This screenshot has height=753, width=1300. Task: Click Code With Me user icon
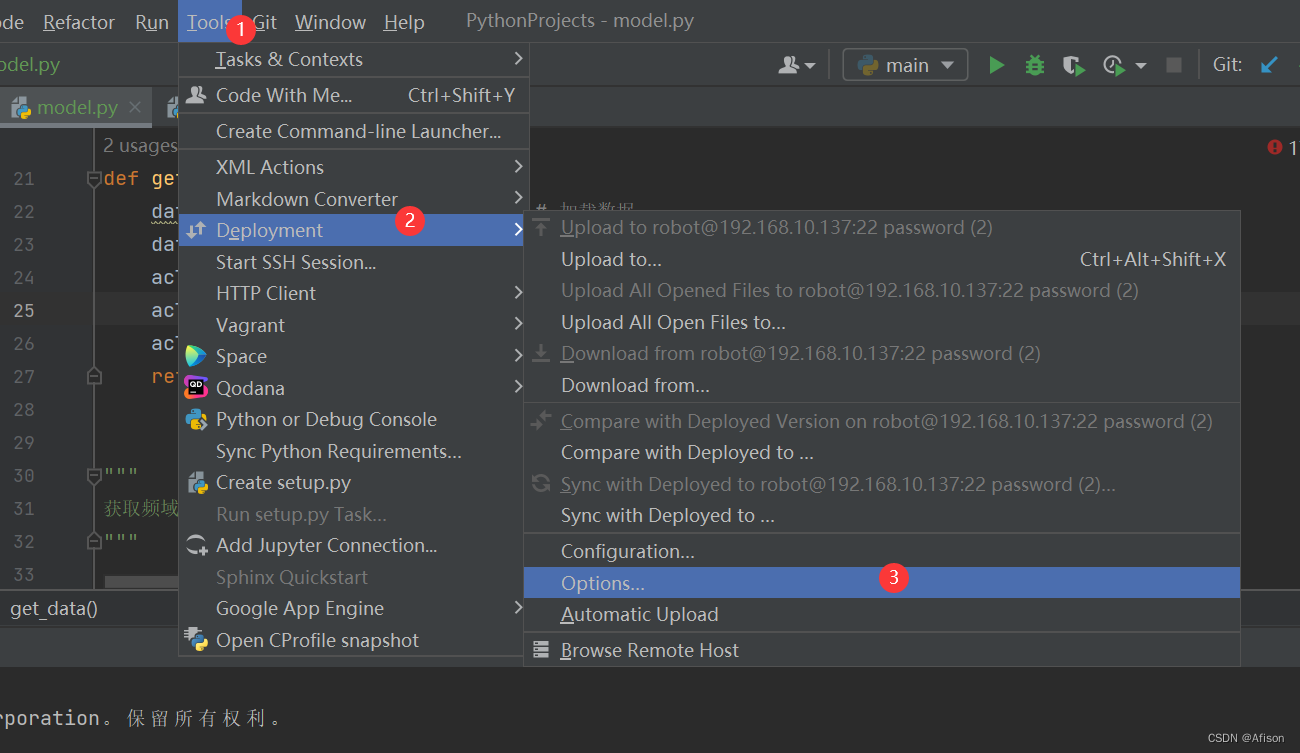(790, 65)
